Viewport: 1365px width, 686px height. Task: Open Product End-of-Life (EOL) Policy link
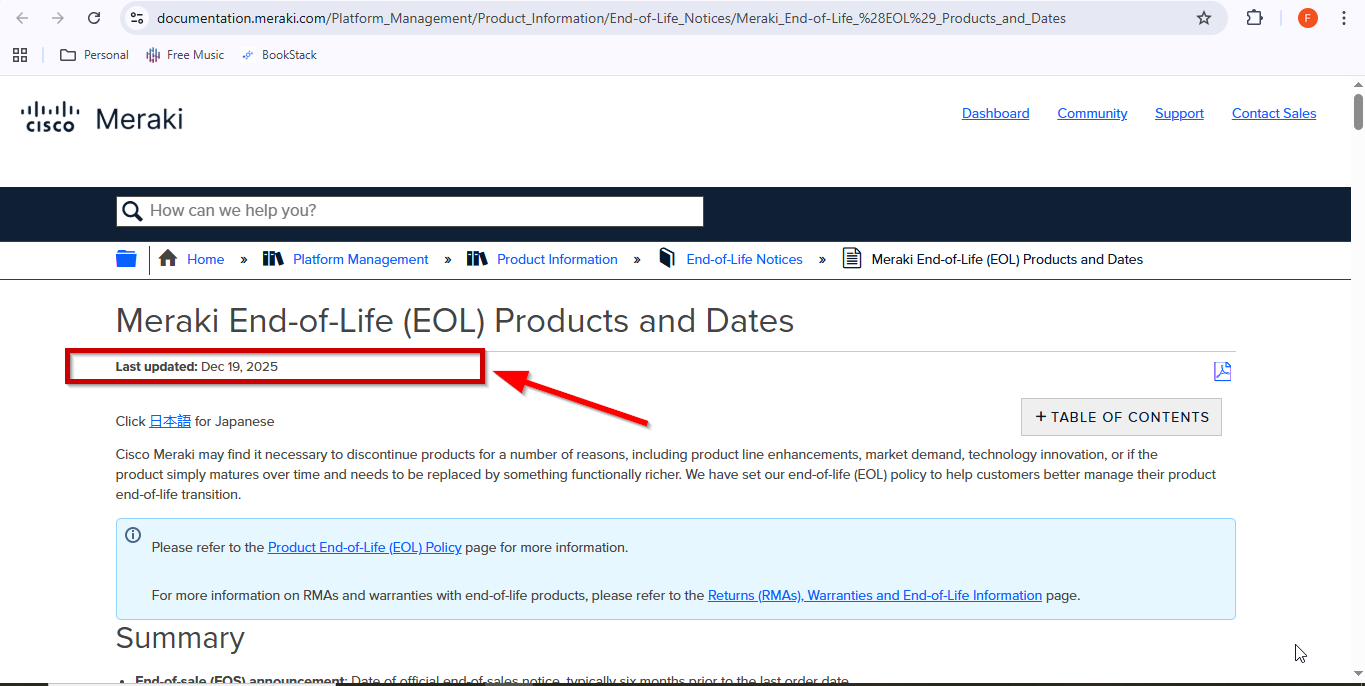[365, 547]
